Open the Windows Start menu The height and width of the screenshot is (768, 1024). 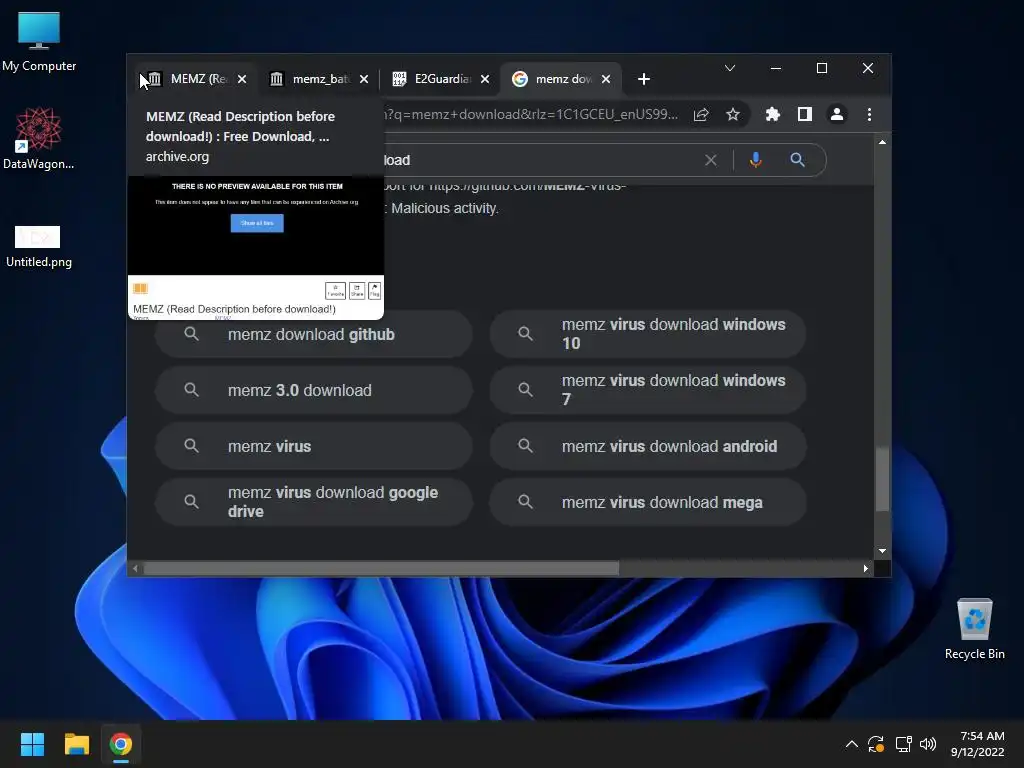[32, 744]
